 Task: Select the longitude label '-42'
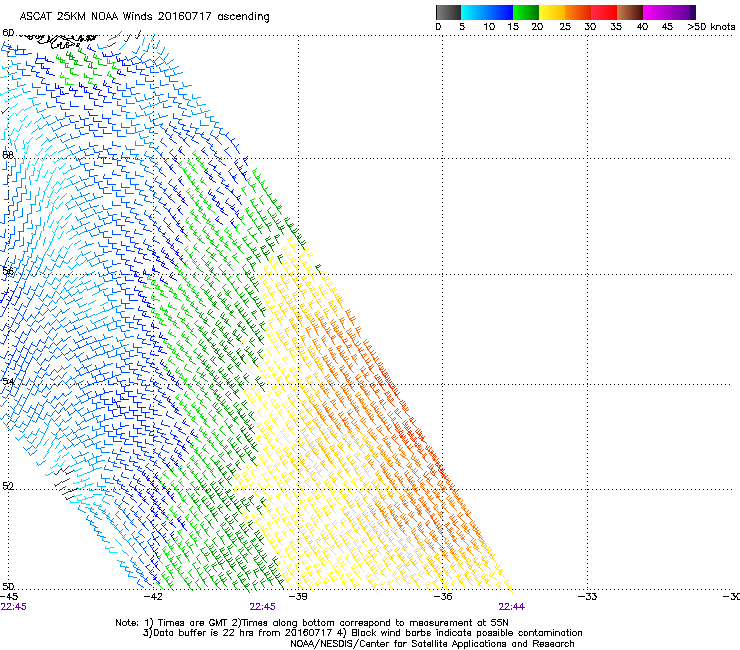click(153, 597)
